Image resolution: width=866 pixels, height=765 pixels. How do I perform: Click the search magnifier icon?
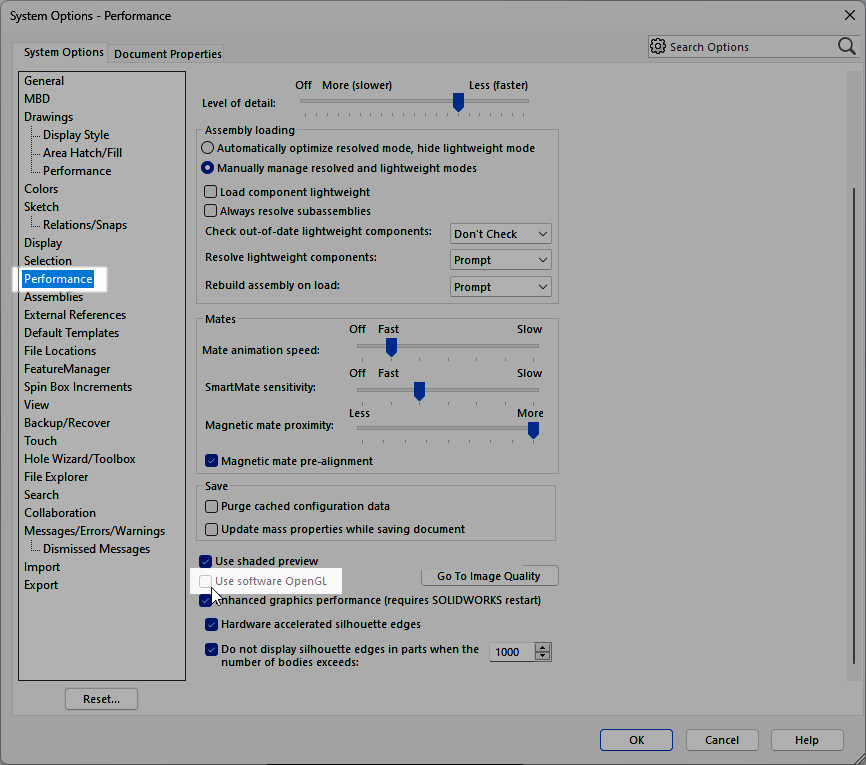coord(846,46)
